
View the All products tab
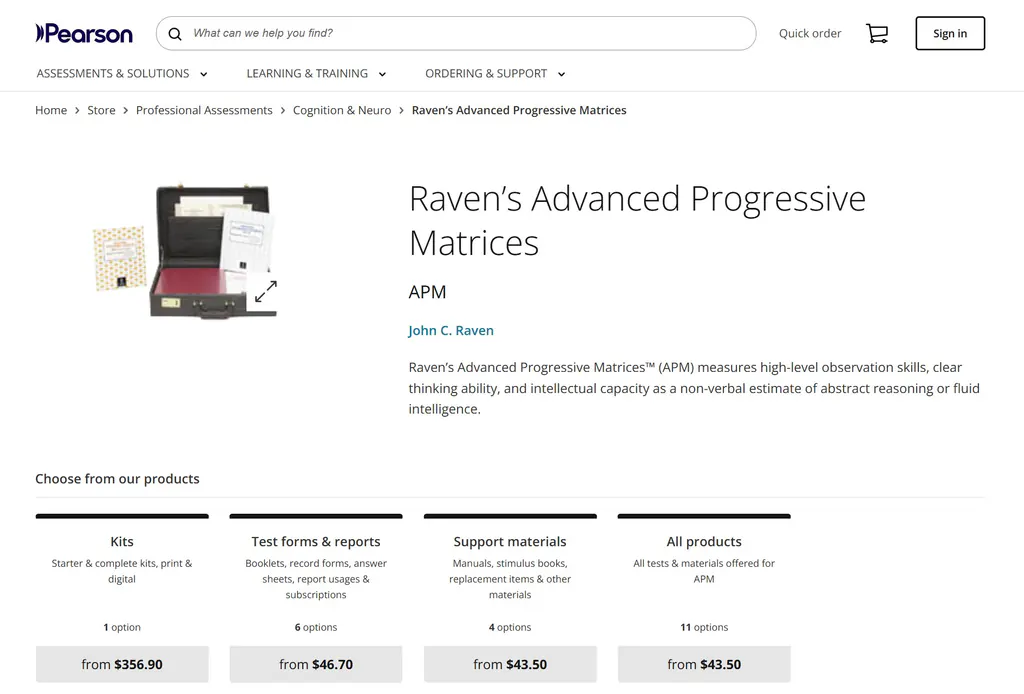(x=704, y=541)
